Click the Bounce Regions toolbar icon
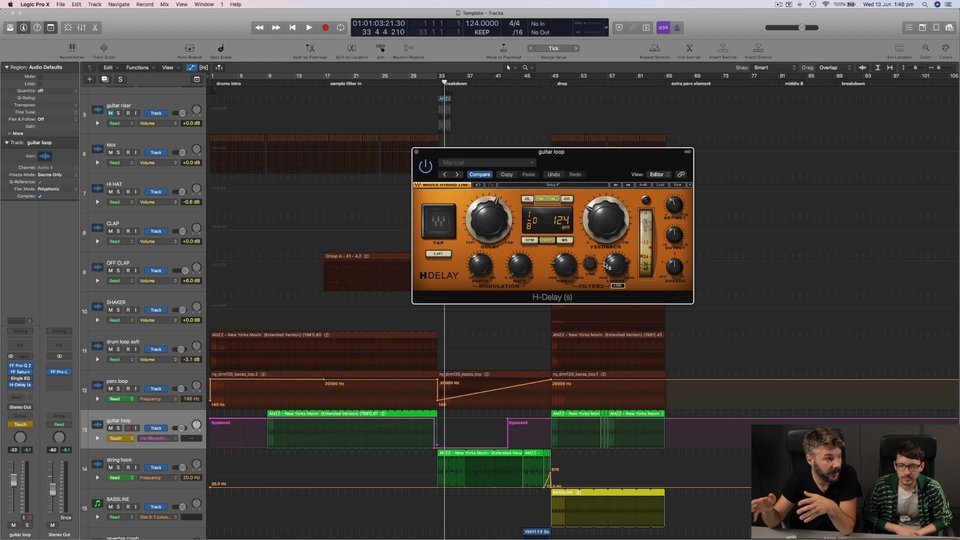Viewport: 960px width, 540px height. [408, 48]
